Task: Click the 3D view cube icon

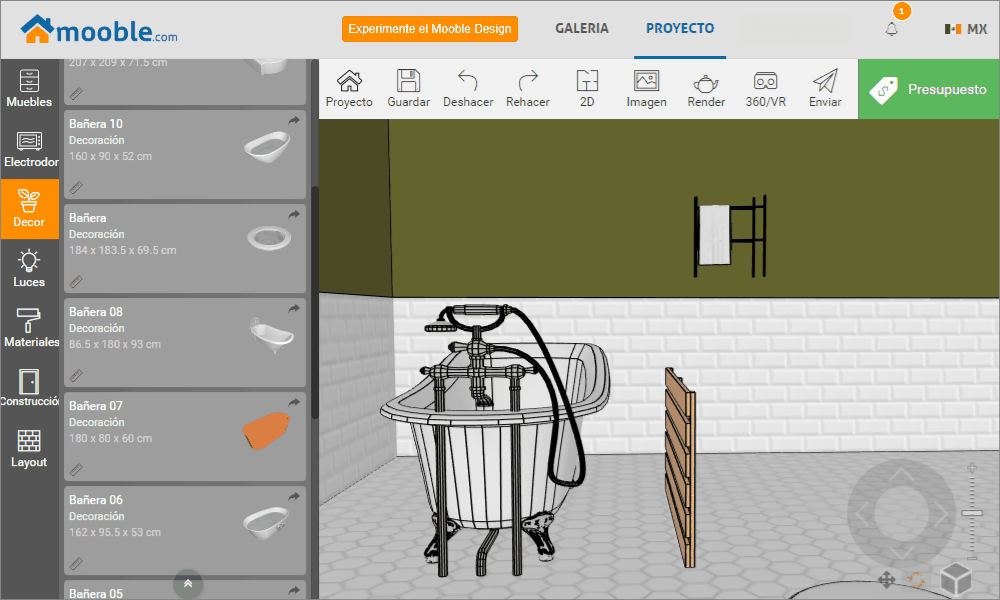Action: pos(956,578)
